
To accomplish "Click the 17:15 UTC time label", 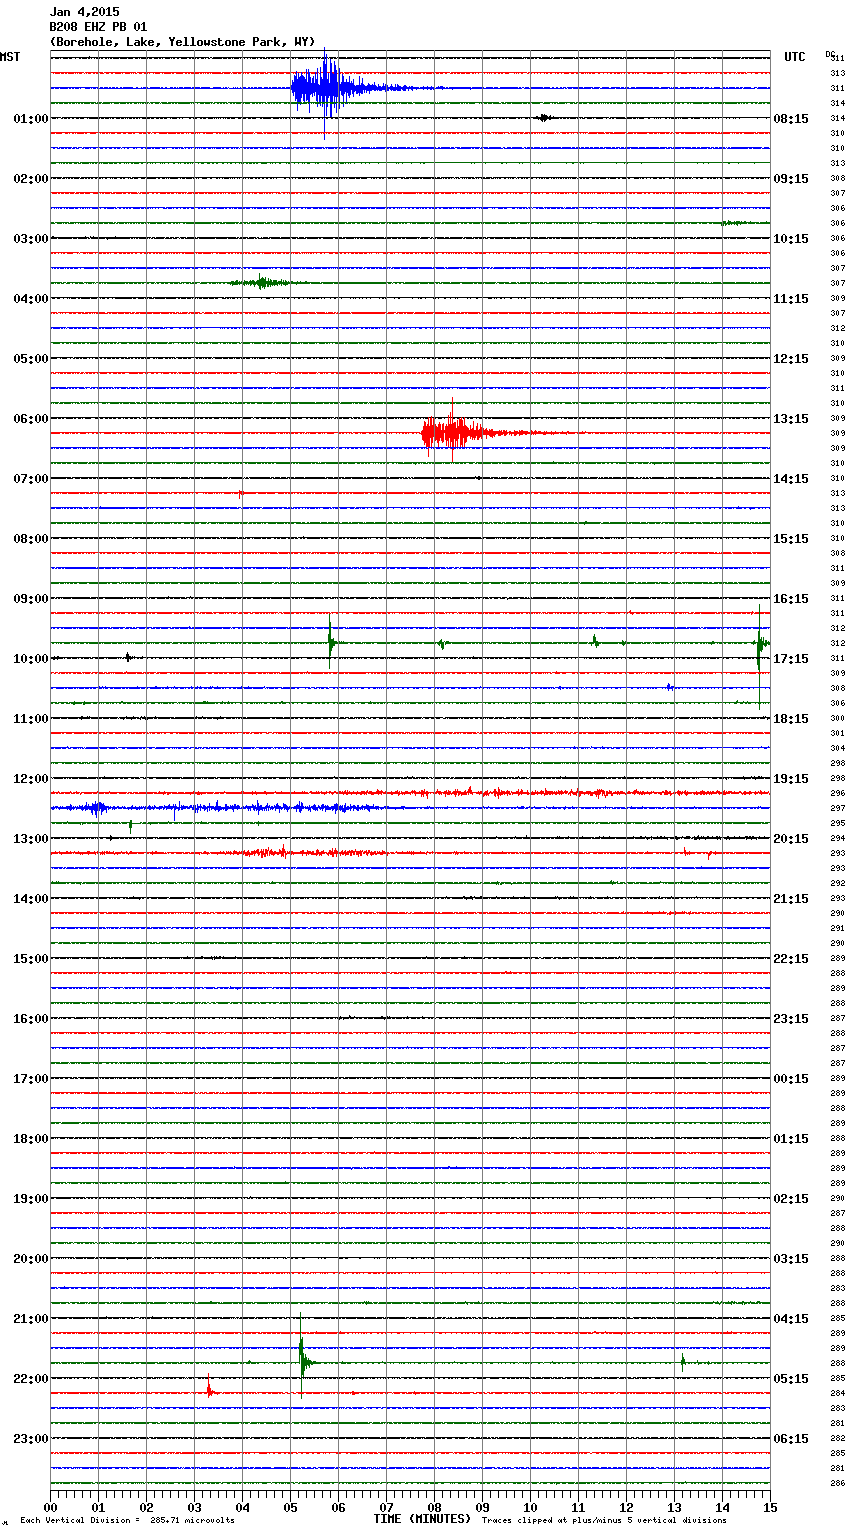I will (791, 659).
